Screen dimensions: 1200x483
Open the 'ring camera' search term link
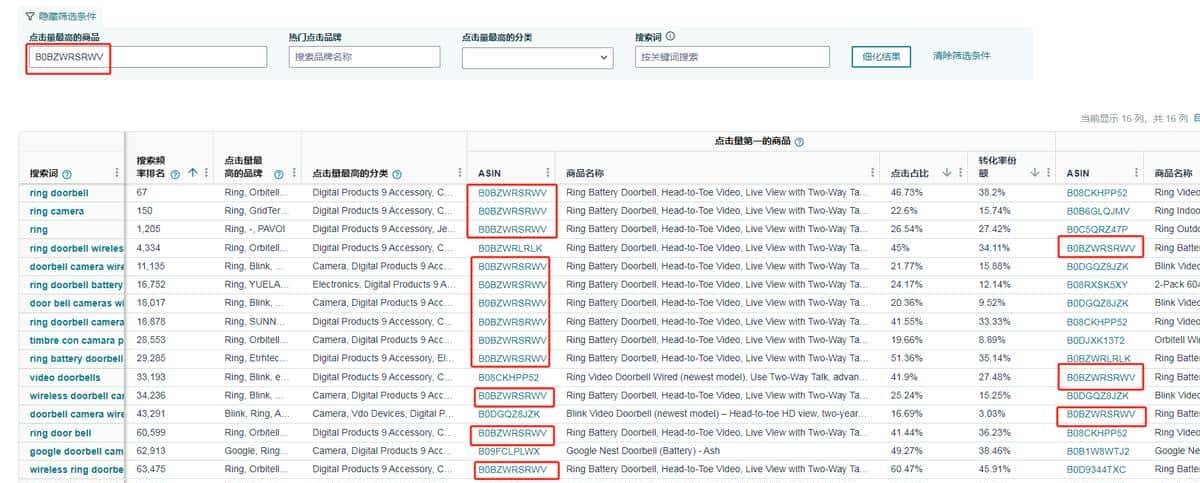pyautogui.click(x=57, y=211)
